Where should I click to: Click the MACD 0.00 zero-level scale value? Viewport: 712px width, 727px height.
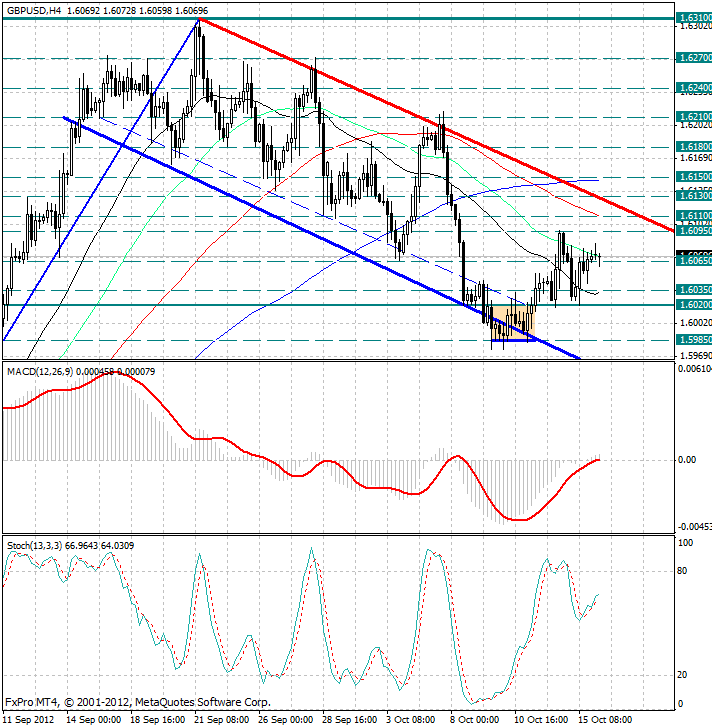coord(687,459)
